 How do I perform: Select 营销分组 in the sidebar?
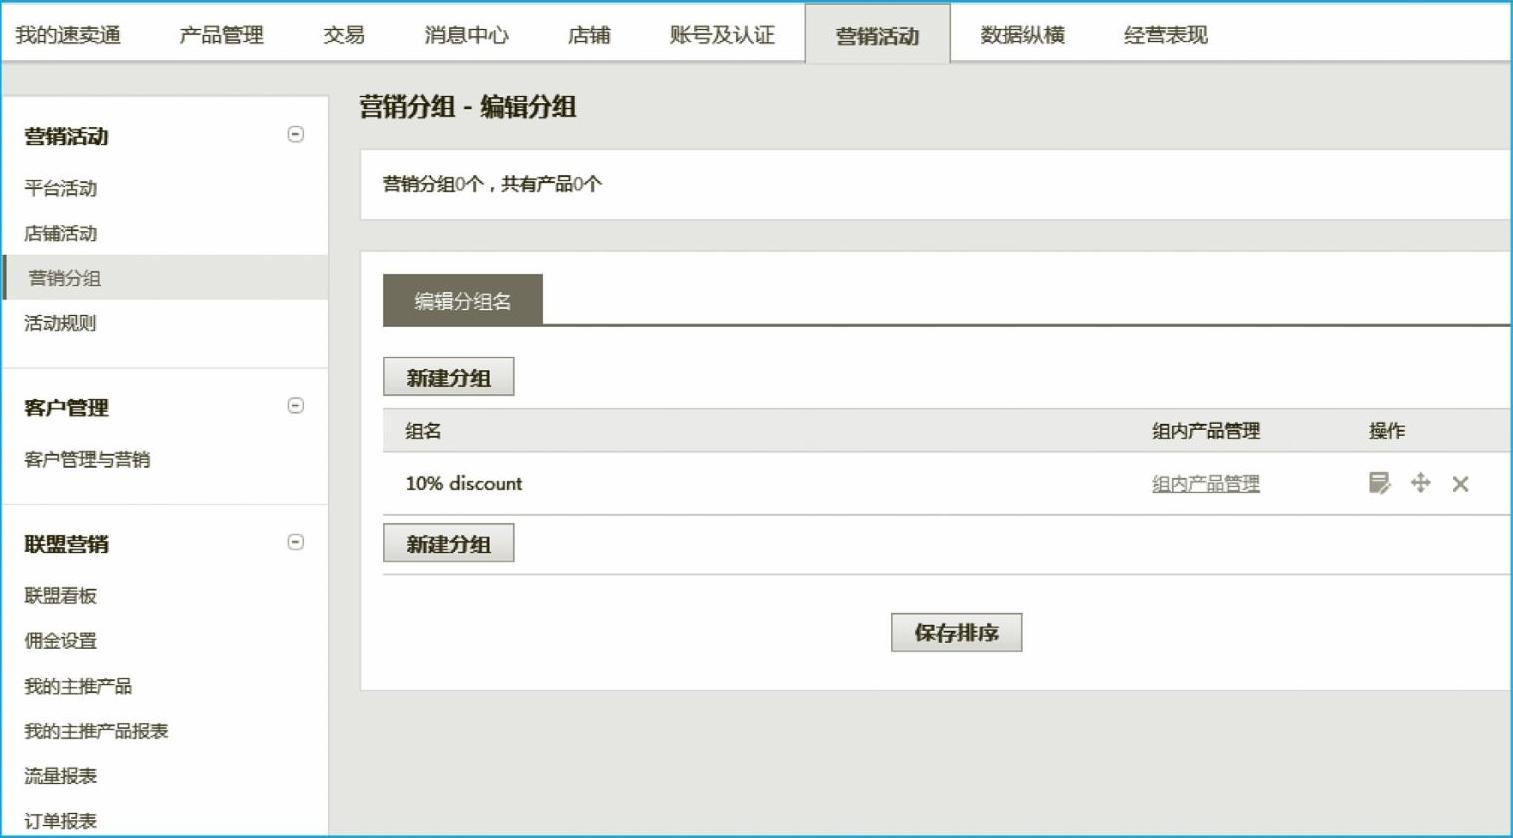coord(166,277)
